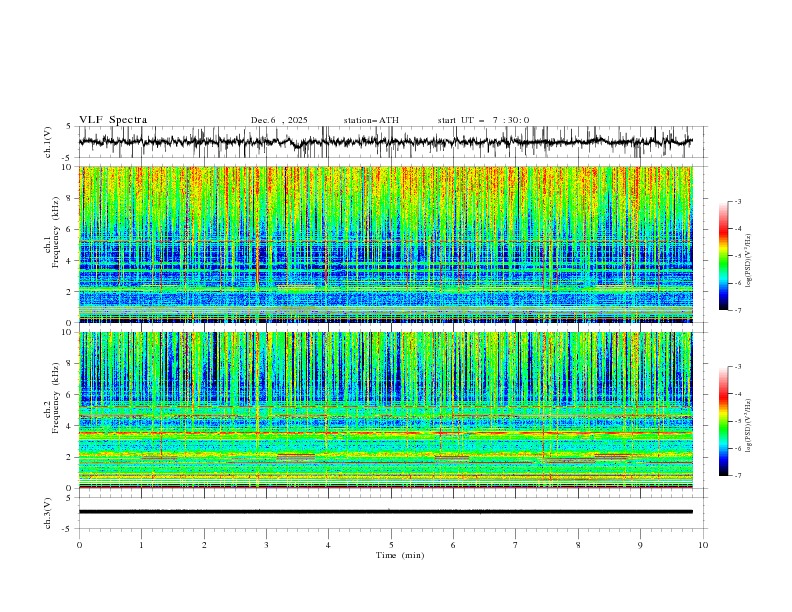Click the ch.1 frequency axis "4" tick label
Screen dimensions: 792x612
pyautogui.click(x=70, y=261)
